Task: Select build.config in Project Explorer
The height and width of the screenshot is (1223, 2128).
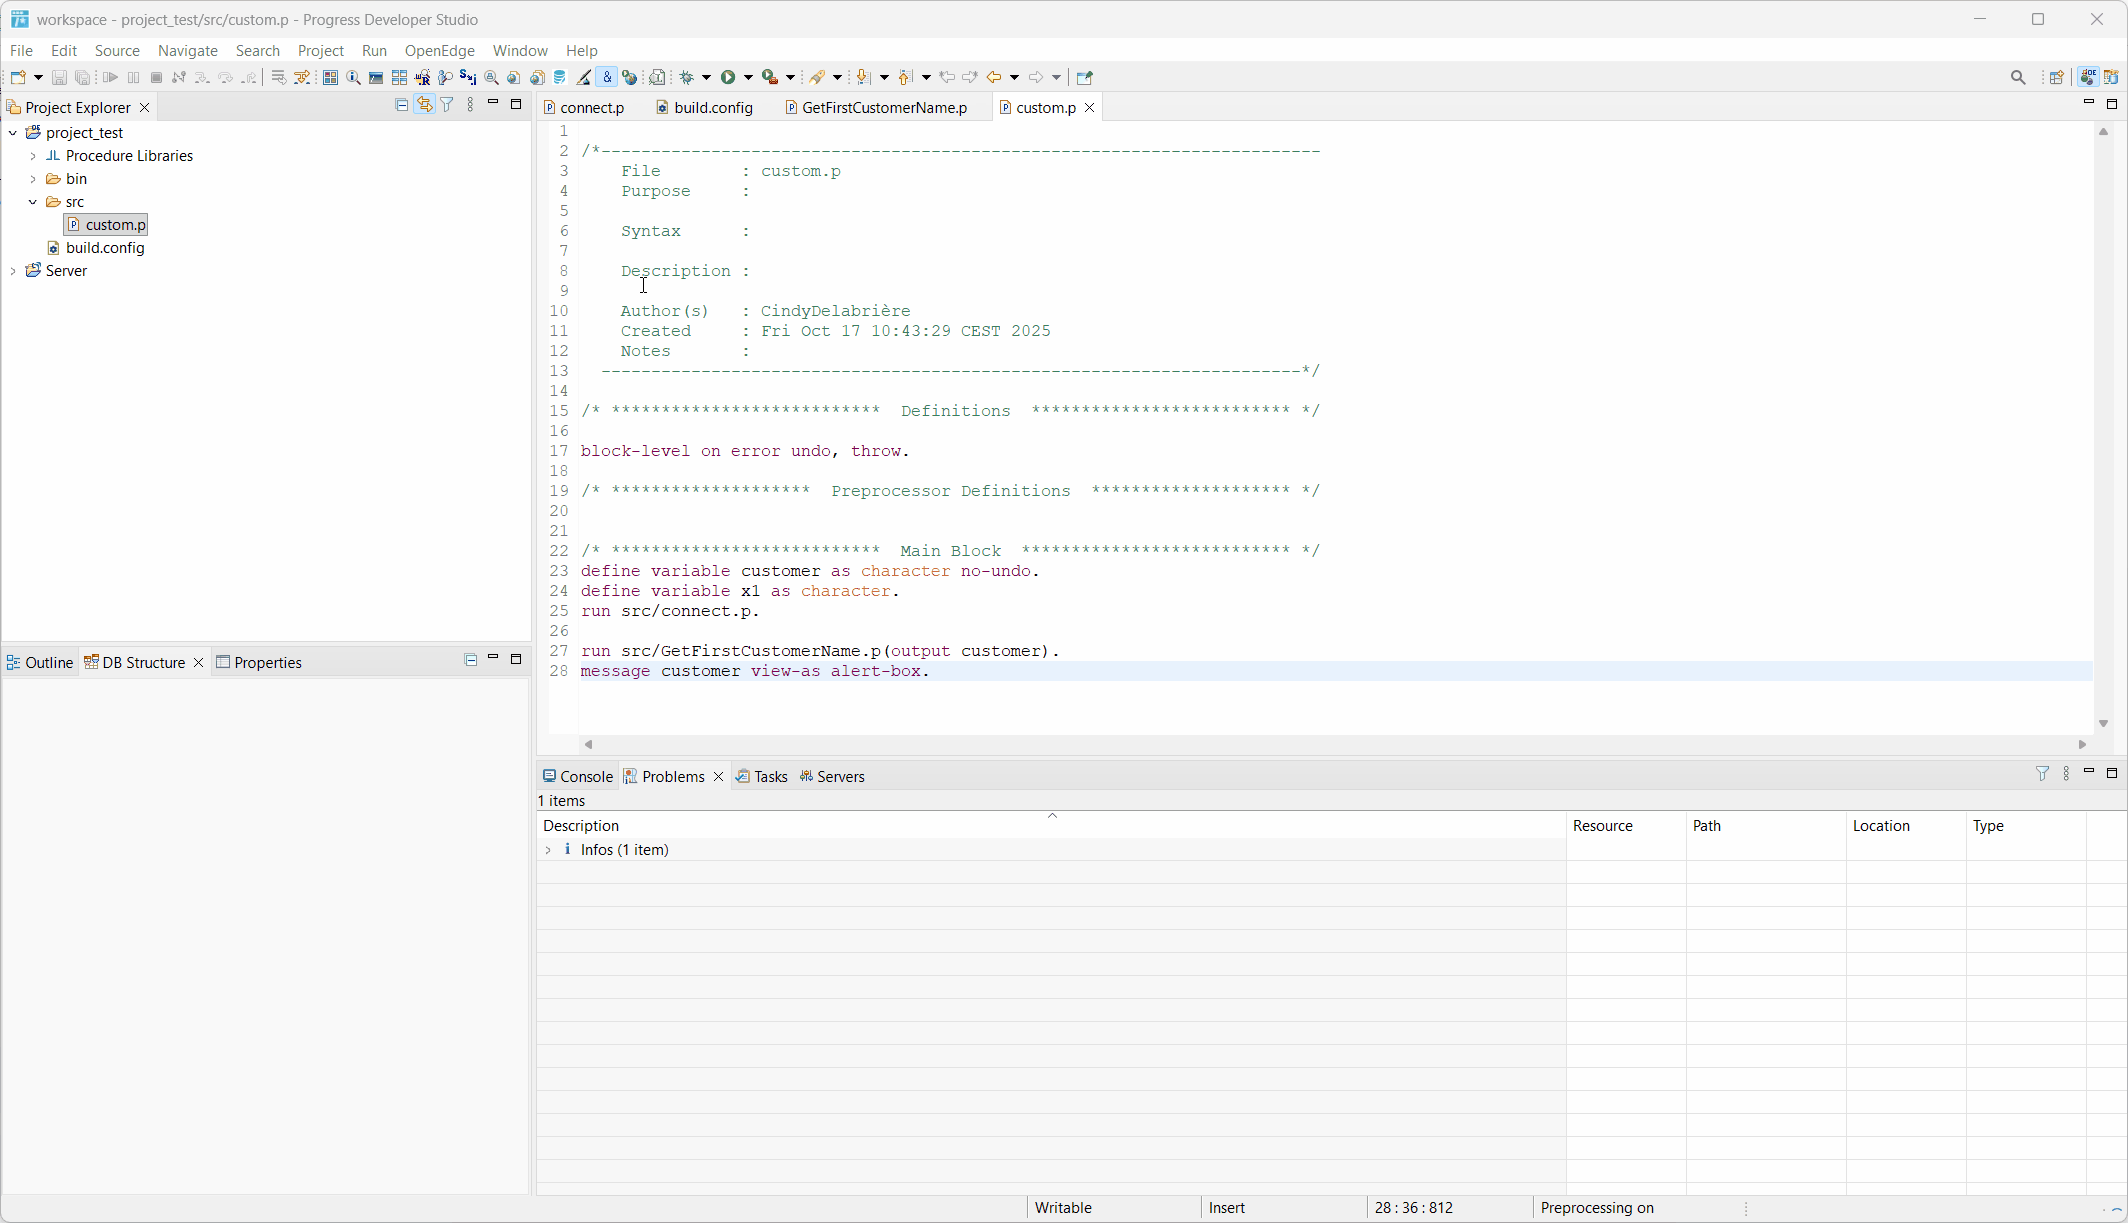Action: click(105, 248)
